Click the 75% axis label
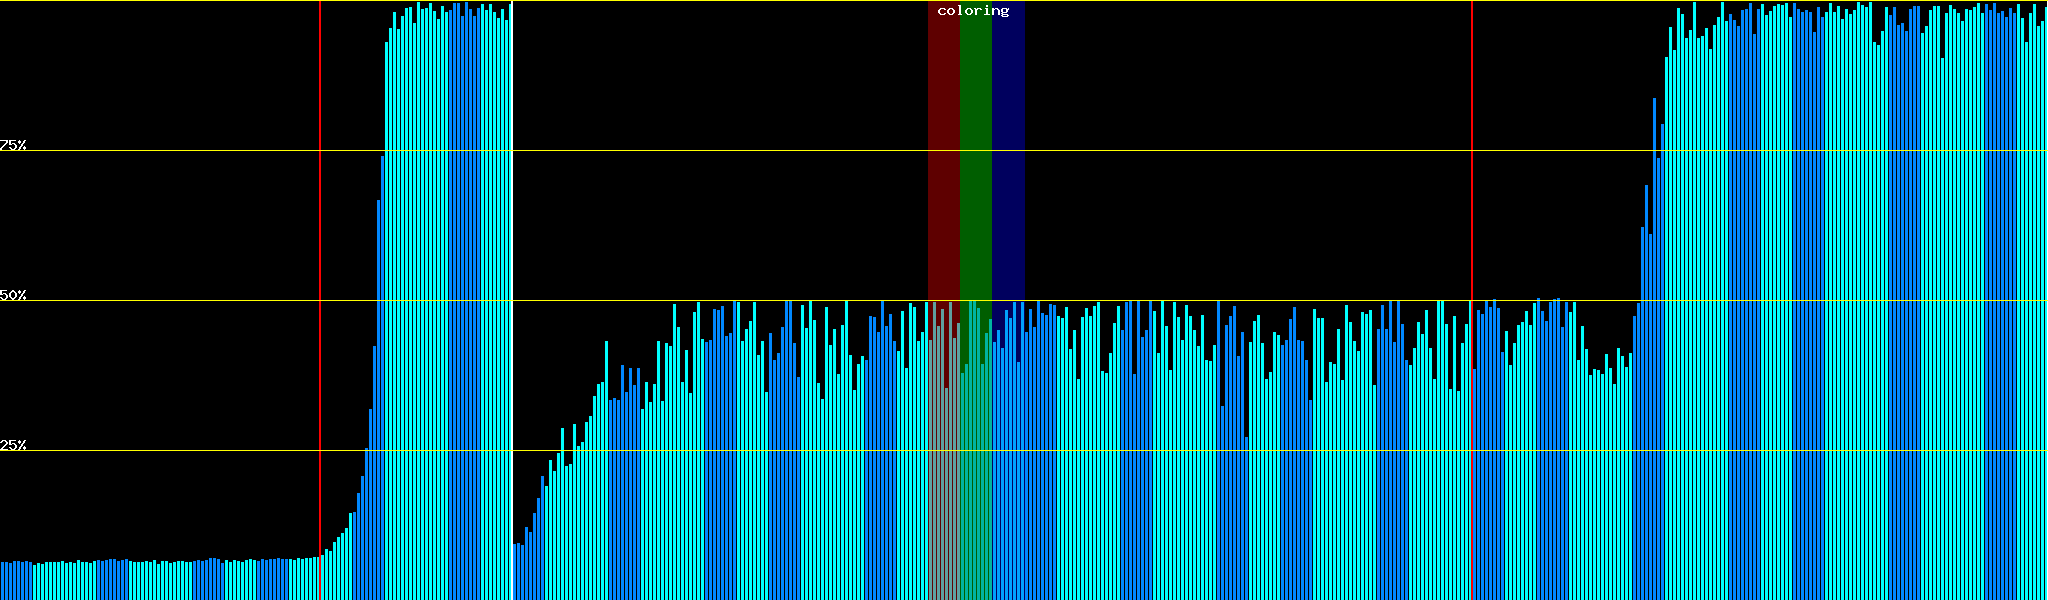The height and width of the screenshot is (600, 2048). (x=13, y=145)
